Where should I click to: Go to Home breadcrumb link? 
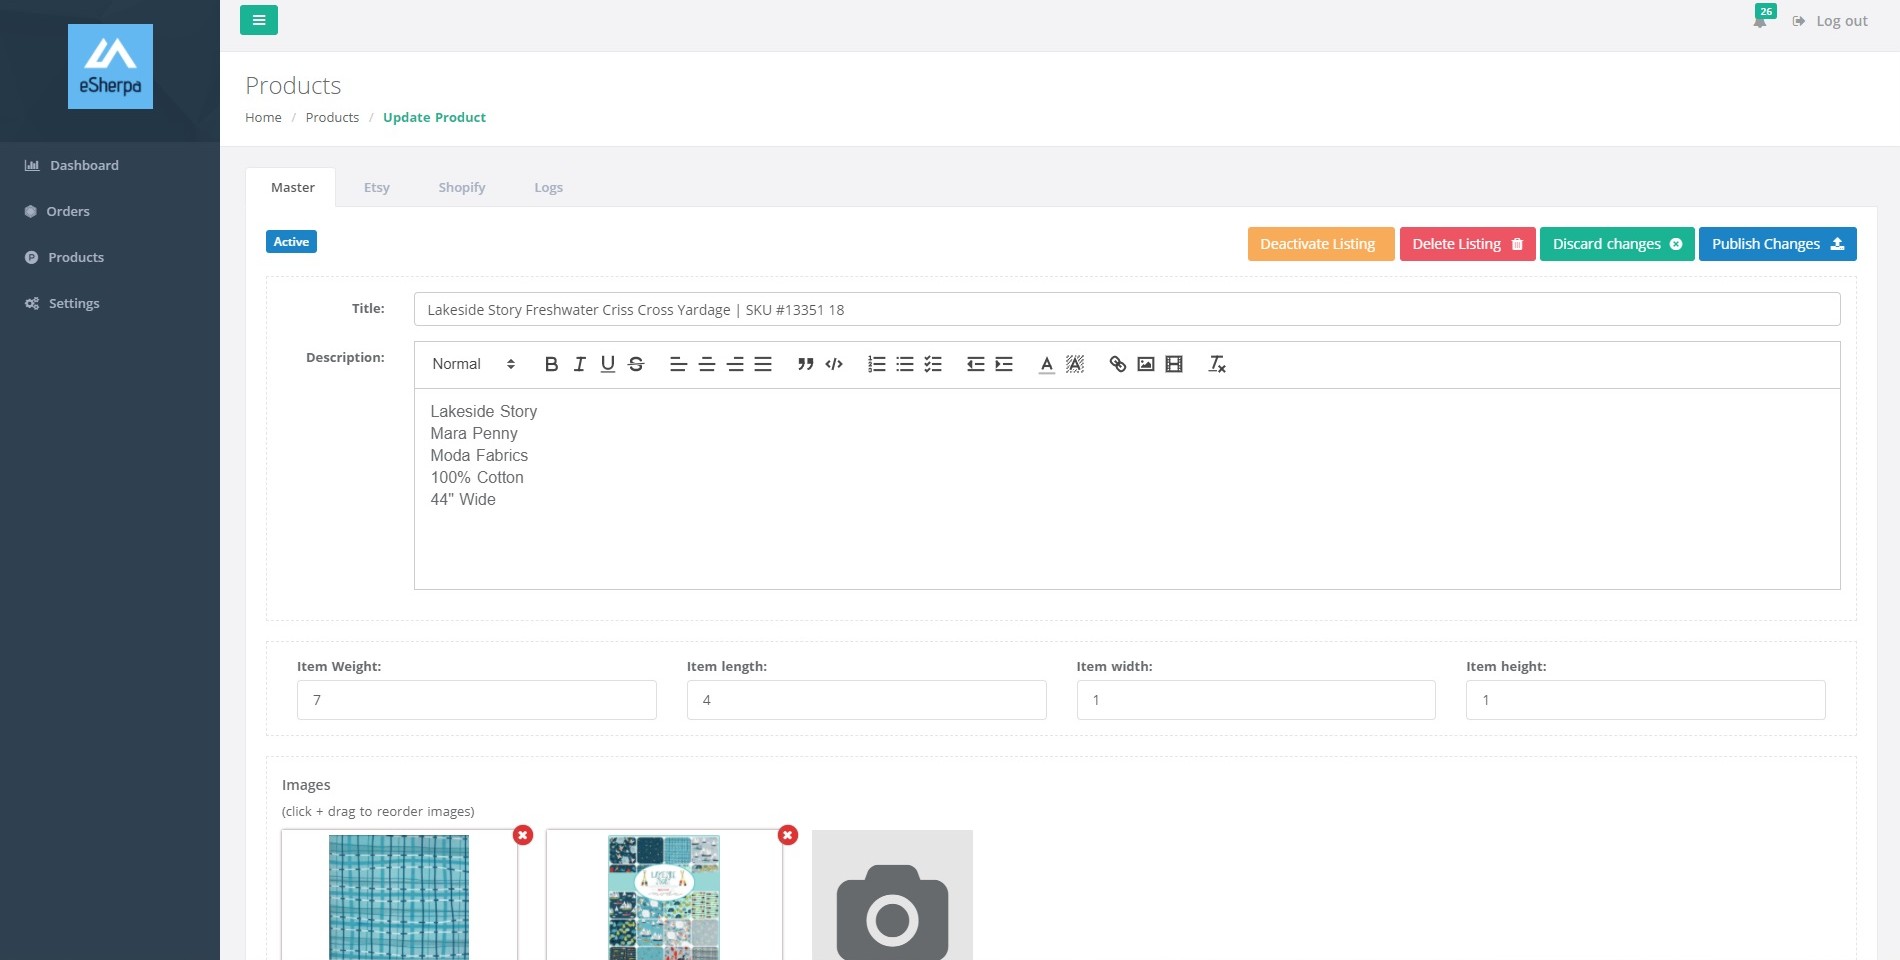[x=263, y=117]
